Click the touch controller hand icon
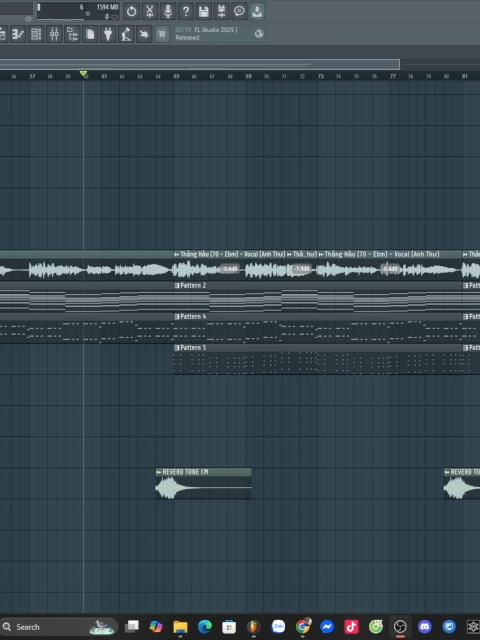Screen dimensions: 480x640 [x=144, y=34]
